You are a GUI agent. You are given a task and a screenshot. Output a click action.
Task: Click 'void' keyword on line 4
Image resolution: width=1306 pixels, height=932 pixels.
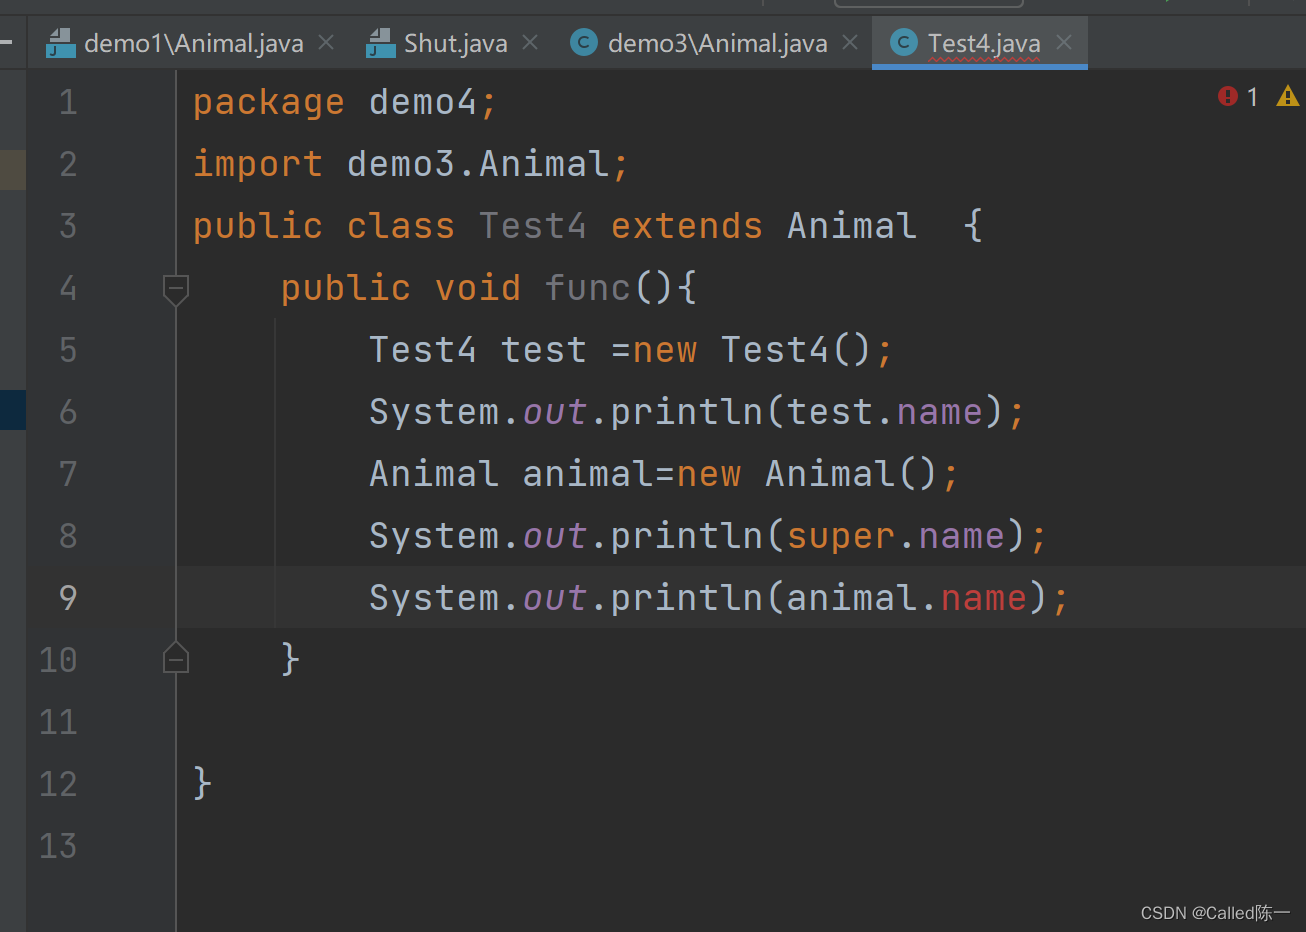point(478,288)
